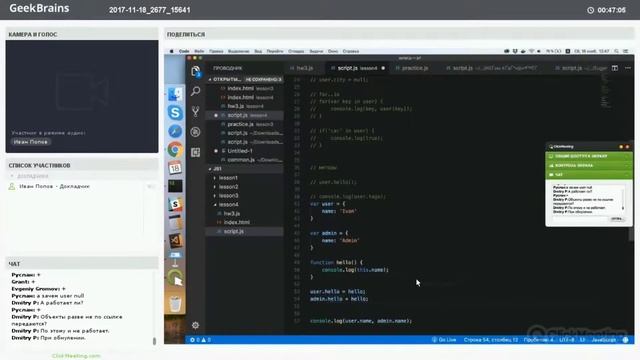This screenshot has height=360, width=640.
Task: Click the UTF-8 encoding in status bar
Action: click(x=567, y=340)
